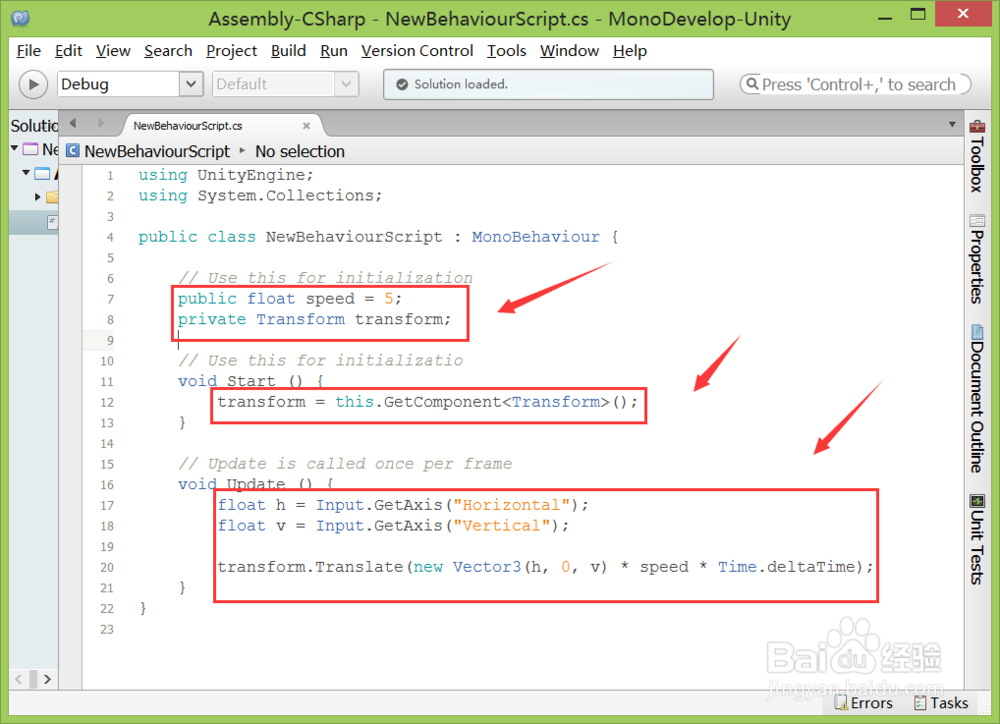Open the Debug configuration dropdown
This screenshot has width=1000, height=724.
(130, 84)
